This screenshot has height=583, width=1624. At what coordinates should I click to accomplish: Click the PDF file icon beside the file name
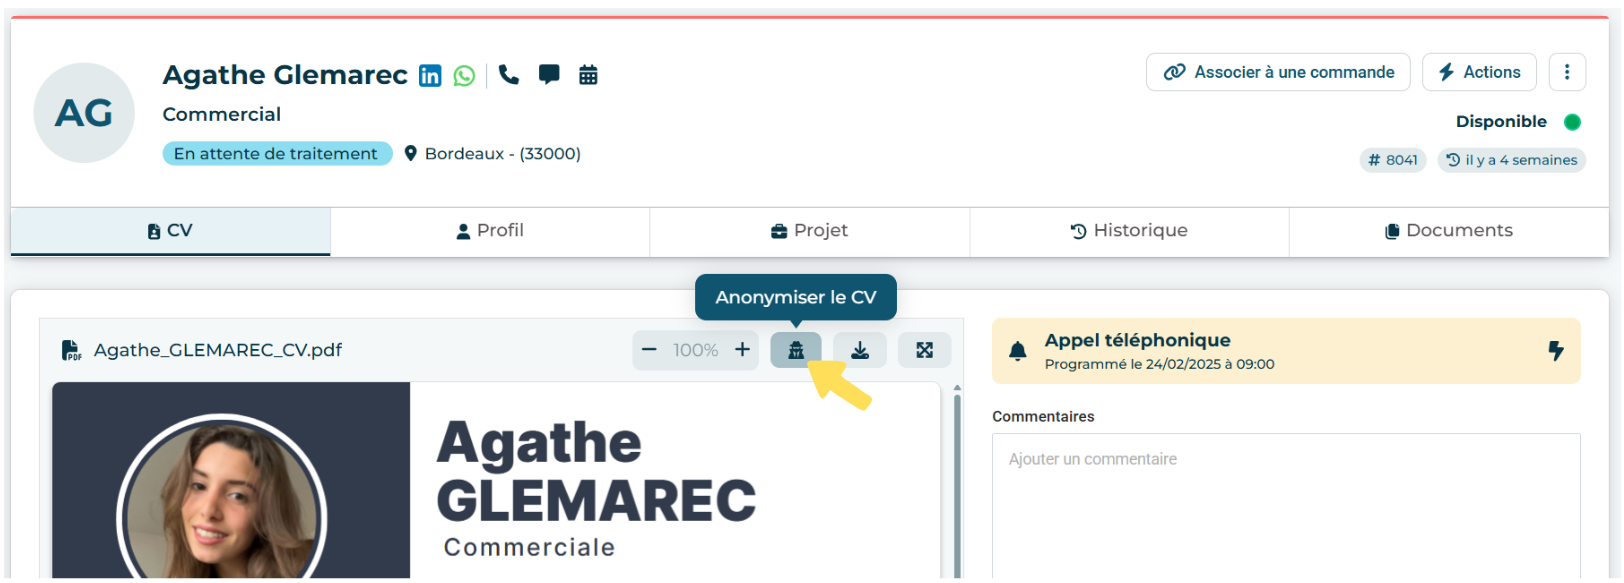[72, 350]
